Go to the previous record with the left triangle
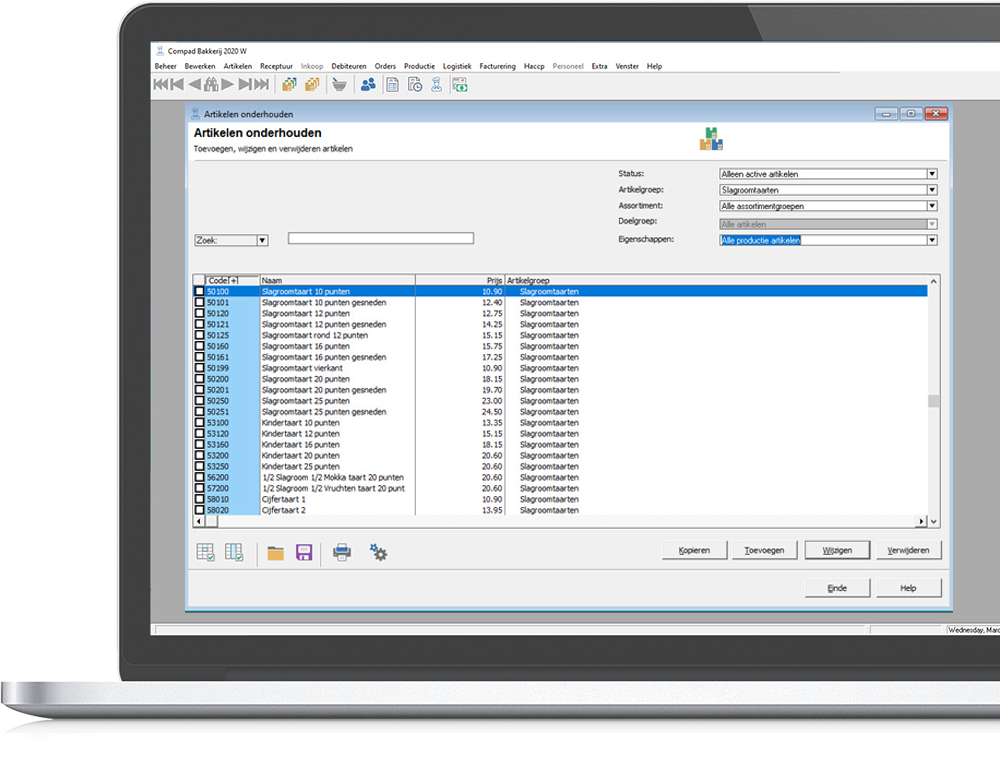 click(195, 84)
